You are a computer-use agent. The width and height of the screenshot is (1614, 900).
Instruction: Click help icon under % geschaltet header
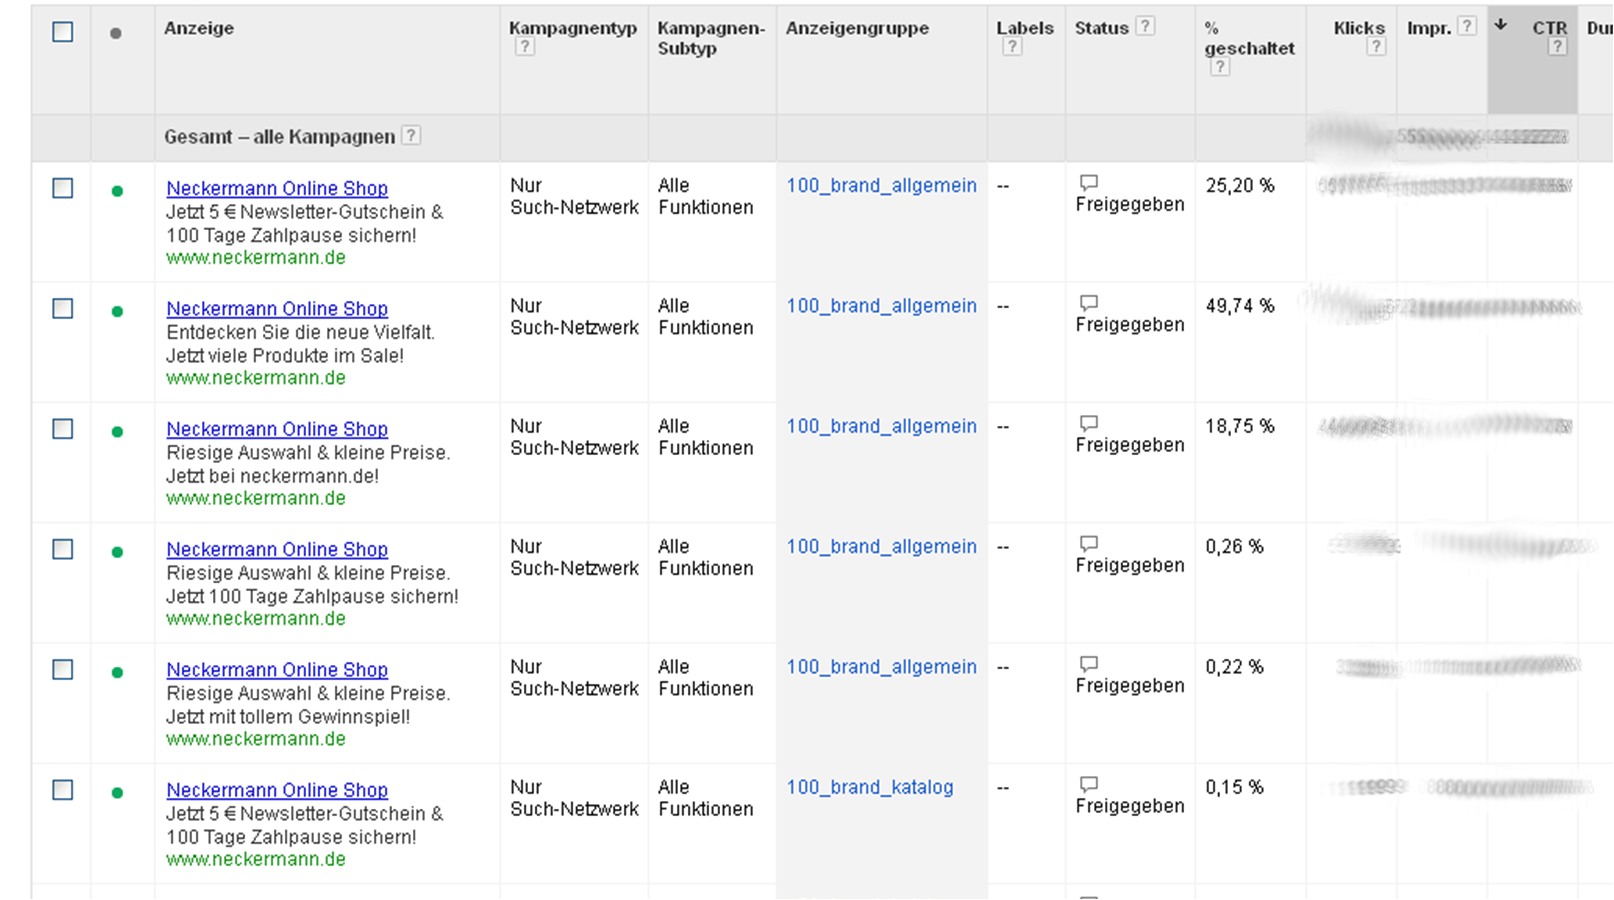(1219, 67)
